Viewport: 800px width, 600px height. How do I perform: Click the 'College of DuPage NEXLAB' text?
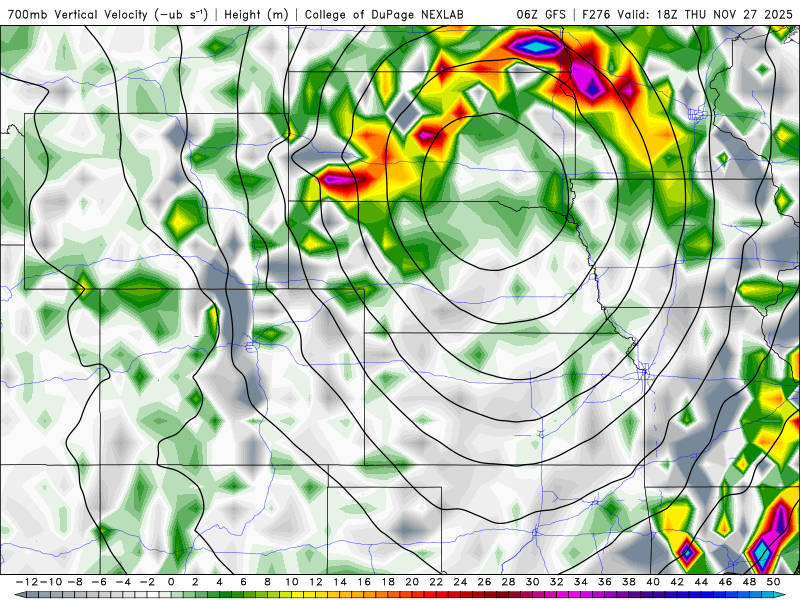pyautogui.click(x=384, y=15)
